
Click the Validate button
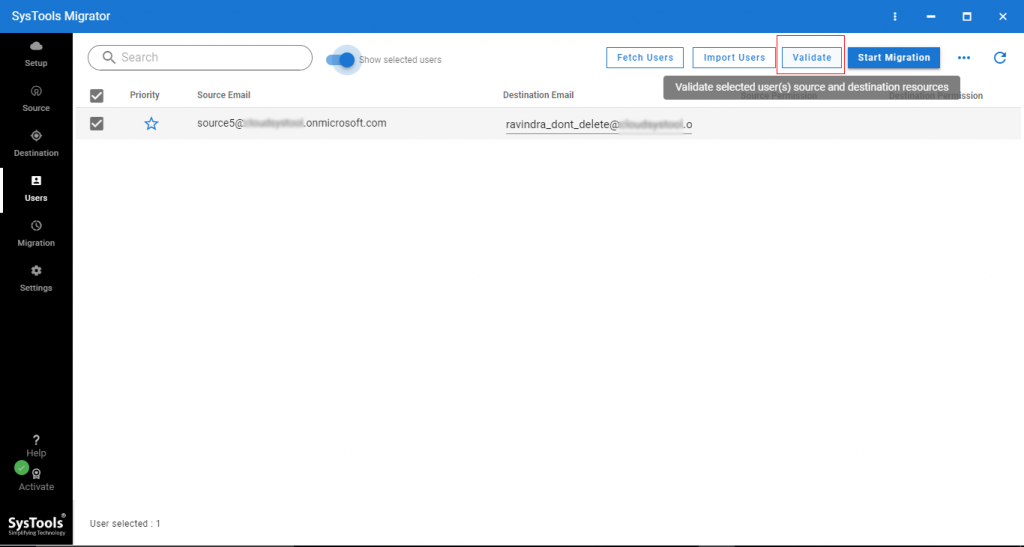click(812, 57)
